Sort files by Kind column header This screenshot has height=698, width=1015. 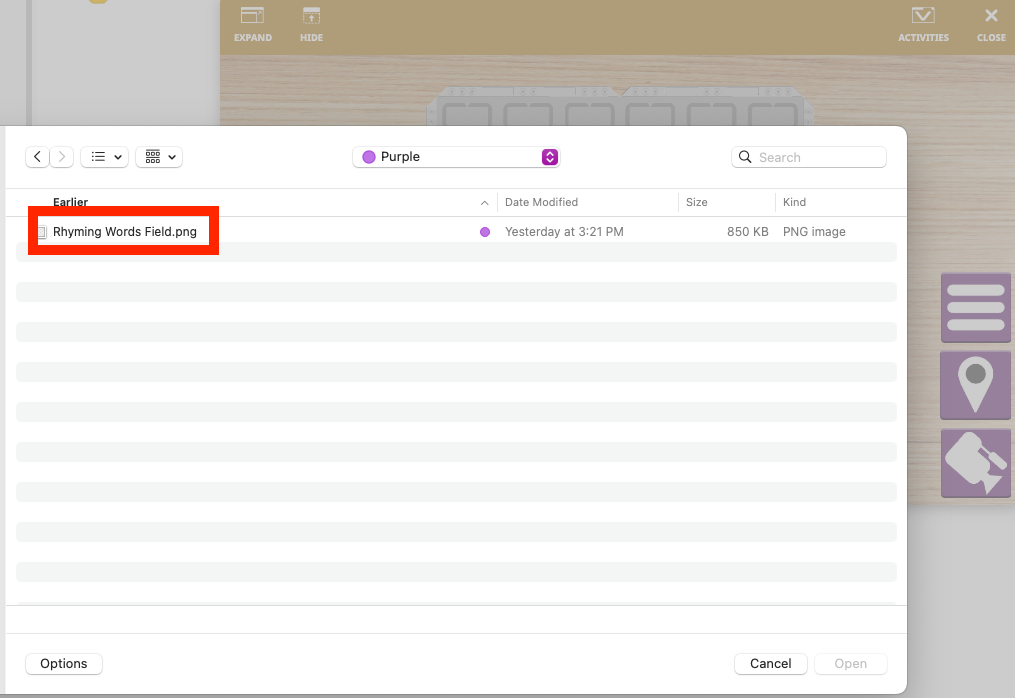[794, 202]
